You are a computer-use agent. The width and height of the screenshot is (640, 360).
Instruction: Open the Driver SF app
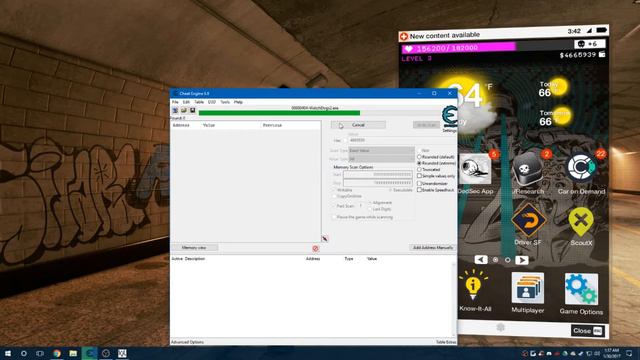(x=529, y=220)
